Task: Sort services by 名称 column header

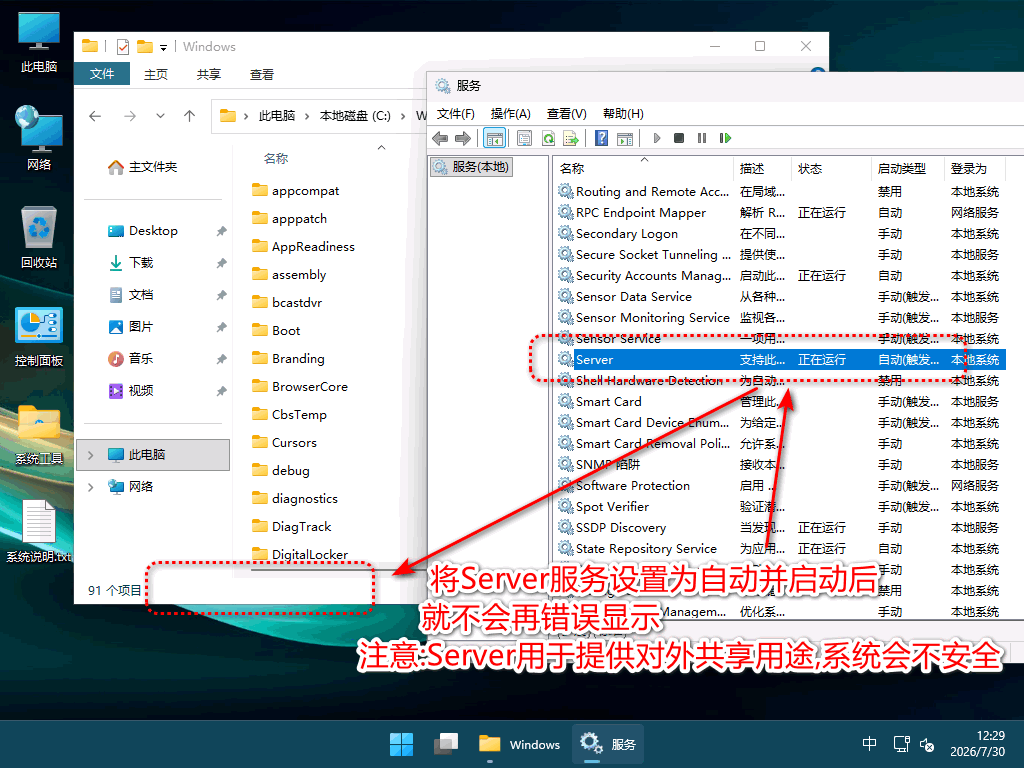Action: point(643,168)
